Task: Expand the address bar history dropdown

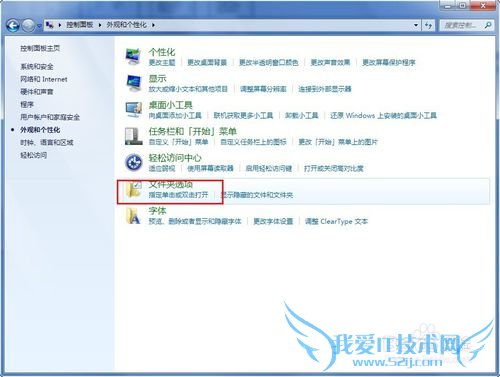Action: (x=416, y=25)
